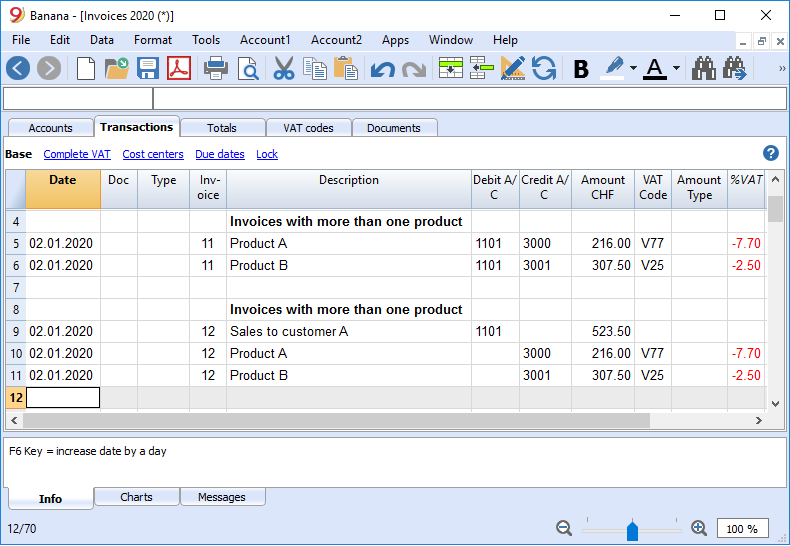790x546 pixels.
Task: Click the binoculars with arrow Find Next icon
Action: [735, 68]
